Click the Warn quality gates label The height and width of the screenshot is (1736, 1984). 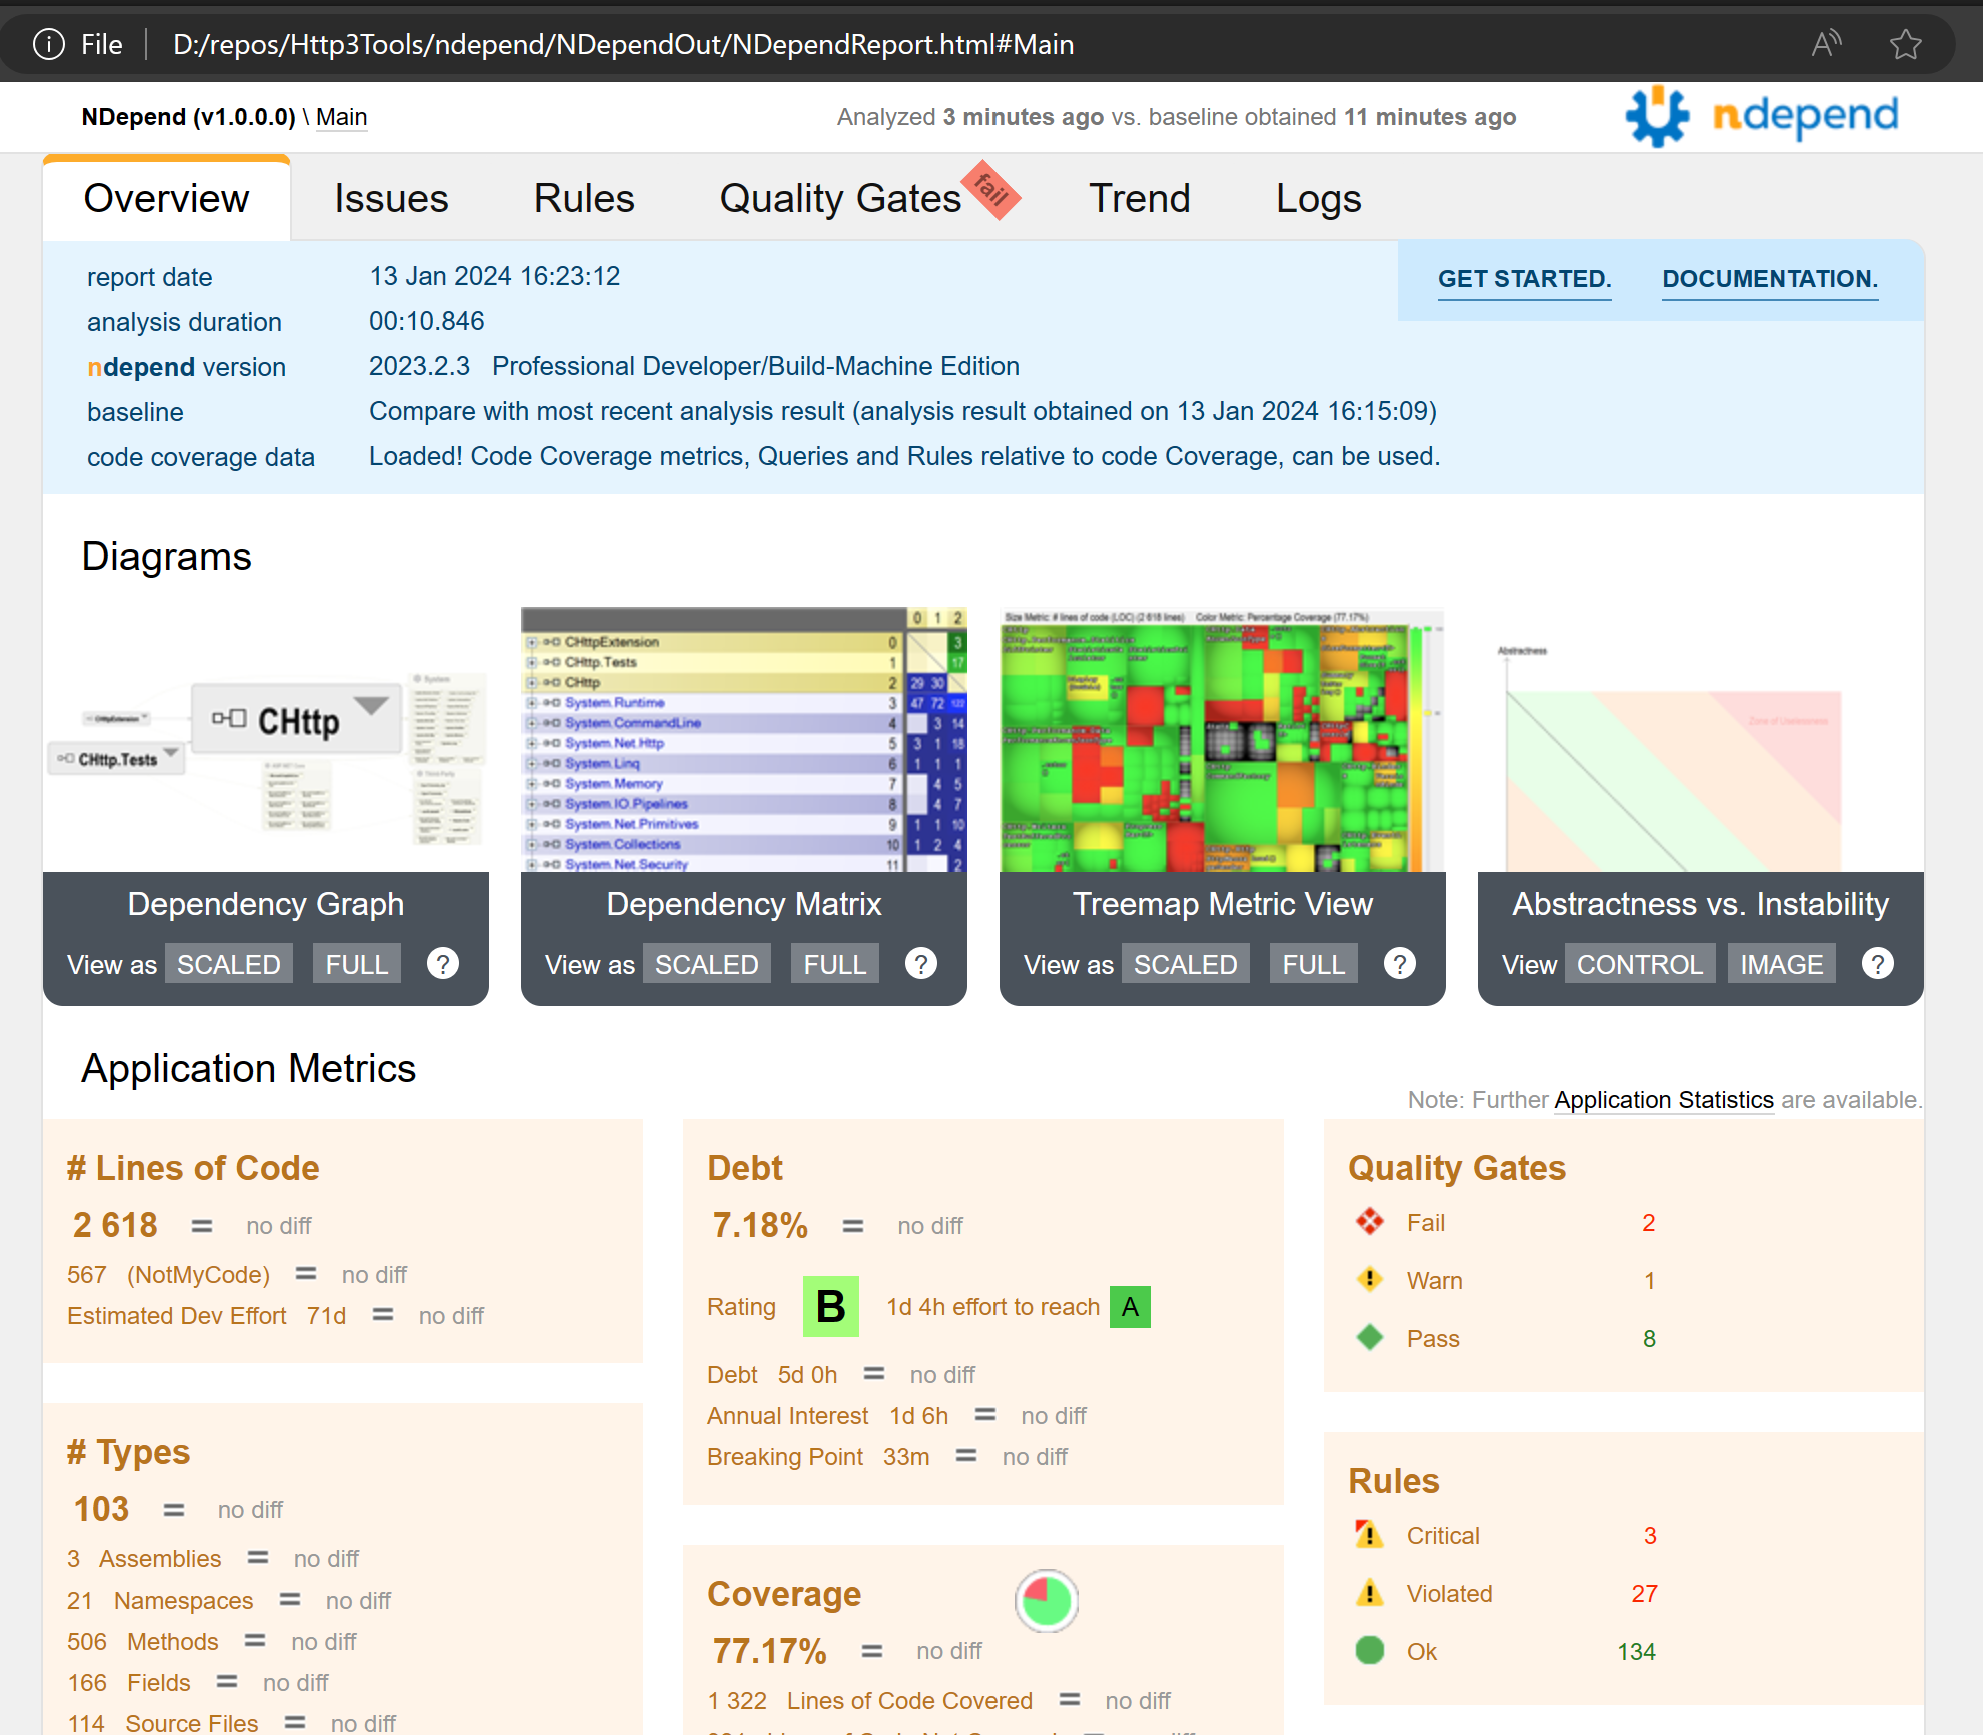[1434, 1281]
